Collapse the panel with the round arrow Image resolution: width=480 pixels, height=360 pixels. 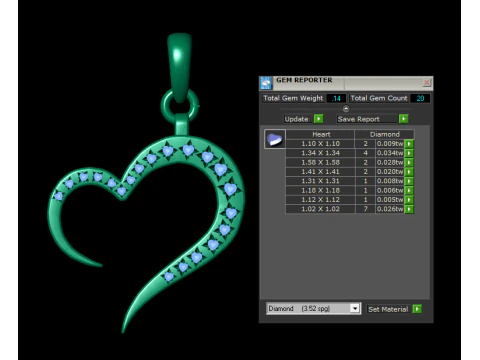[346, 108]
